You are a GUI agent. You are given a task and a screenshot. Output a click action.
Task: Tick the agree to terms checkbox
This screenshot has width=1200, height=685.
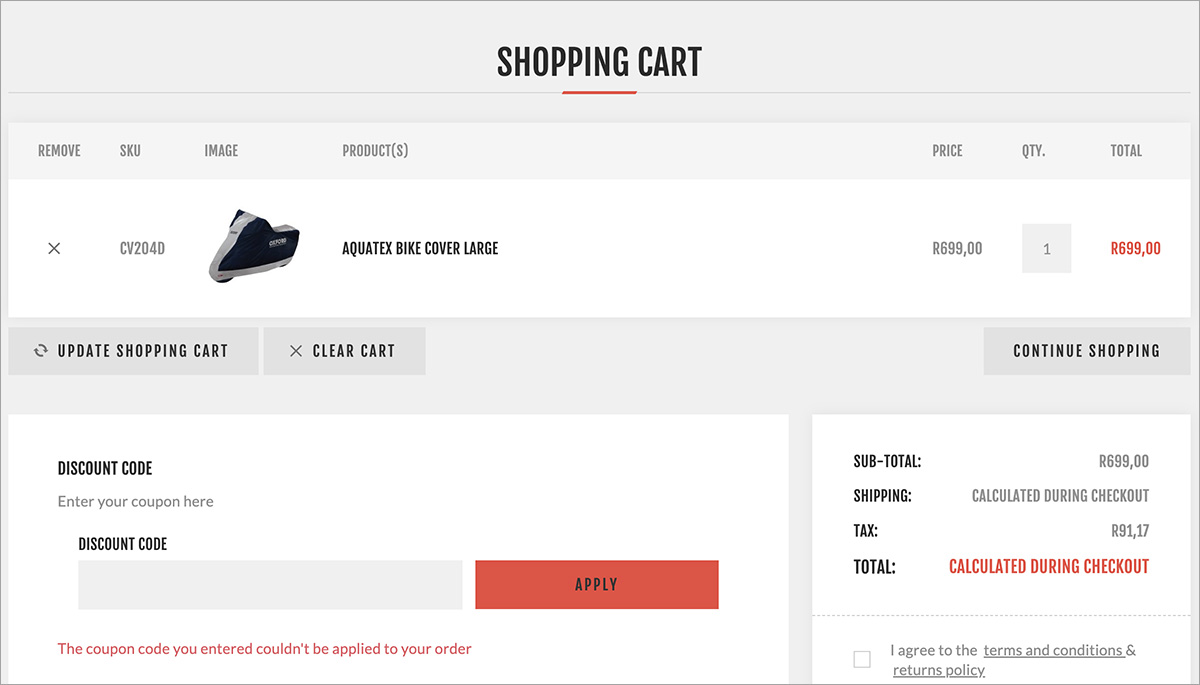[862, 659]
